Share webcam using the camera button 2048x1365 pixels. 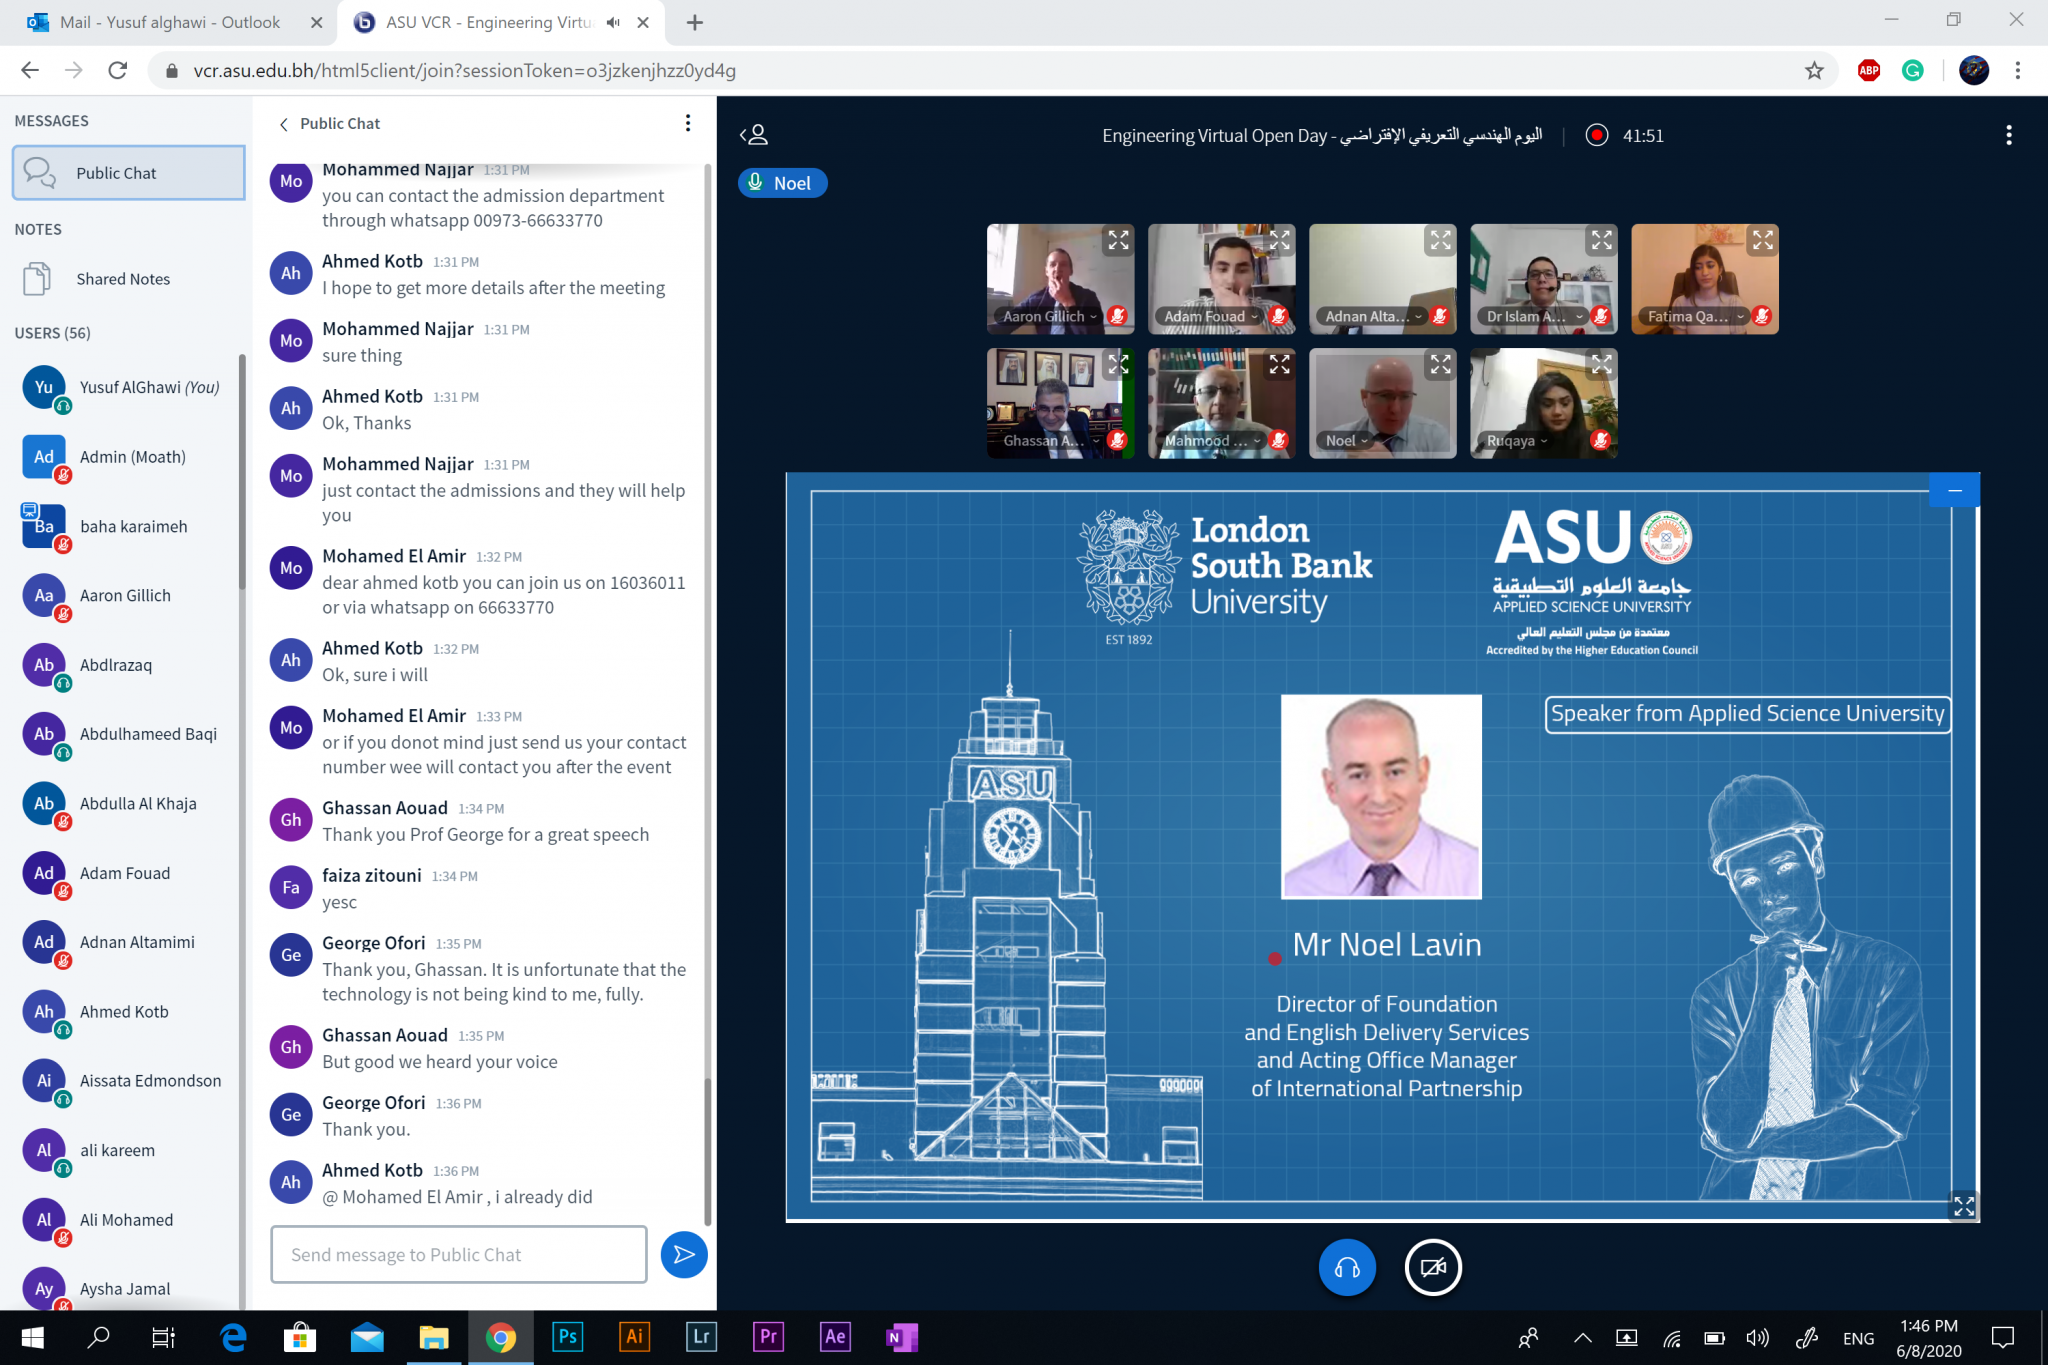coord(1433,1267)
